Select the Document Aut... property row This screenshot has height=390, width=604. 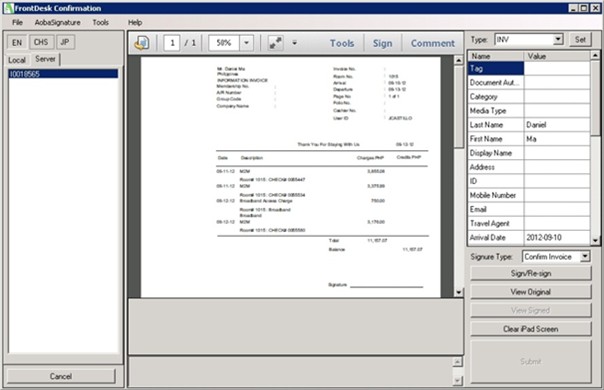[529, 82]
